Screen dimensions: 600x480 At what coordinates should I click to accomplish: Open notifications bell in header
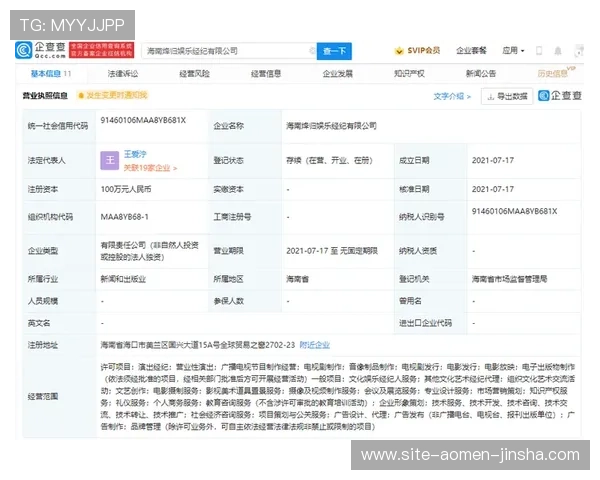[558, 51]
